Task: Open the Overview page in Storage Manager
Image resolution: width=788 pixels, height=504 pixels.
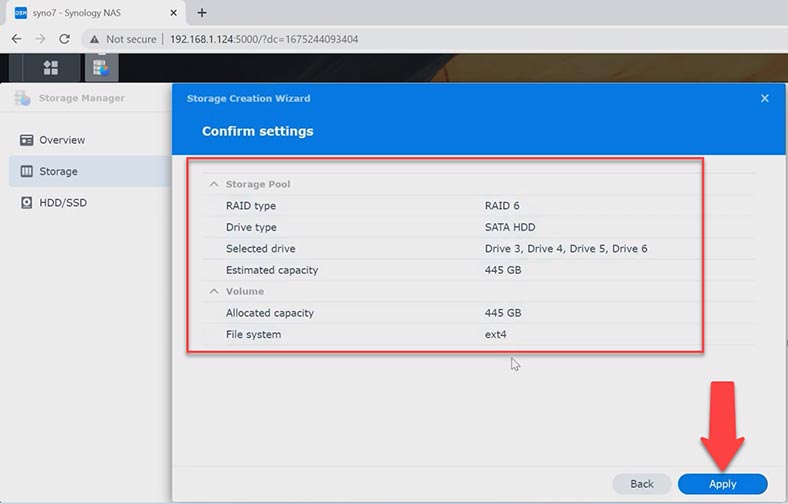Action: click(89, 140)
